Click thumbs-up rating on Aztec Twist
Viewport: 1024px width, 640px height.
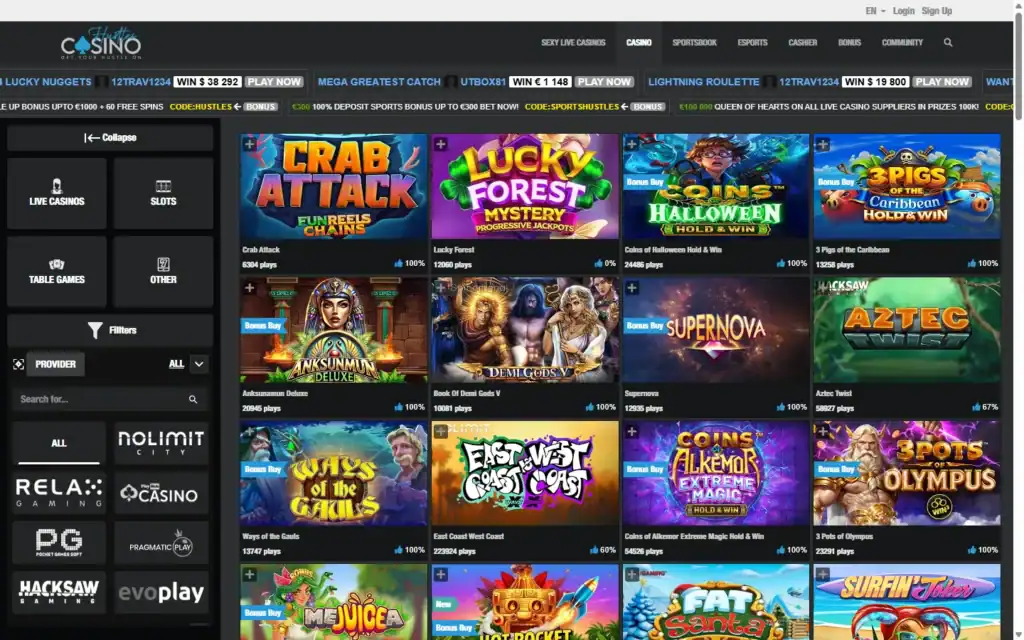coord(976,407)
